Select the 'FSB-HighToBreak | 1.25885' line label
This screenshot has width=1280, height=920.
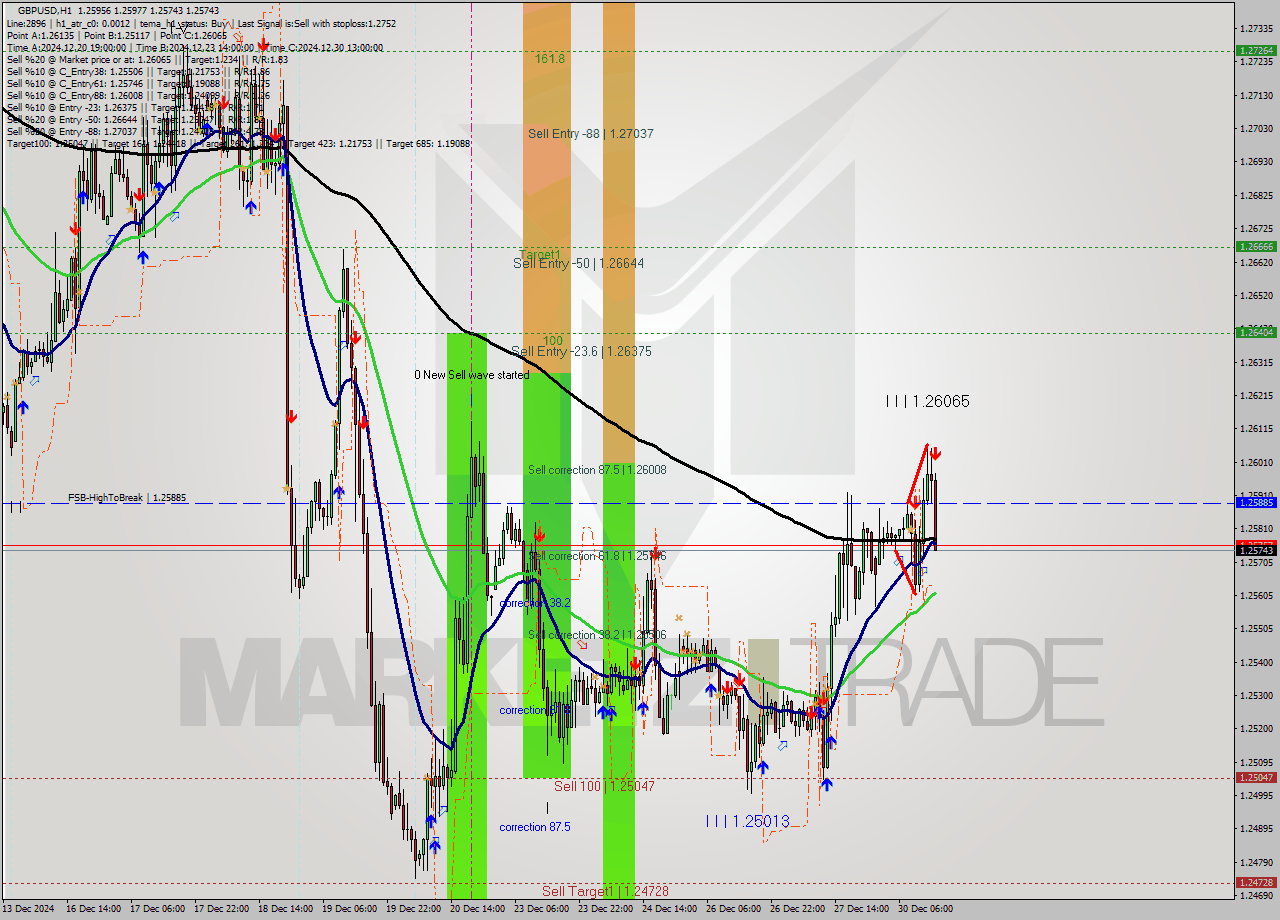coord(127,497)
